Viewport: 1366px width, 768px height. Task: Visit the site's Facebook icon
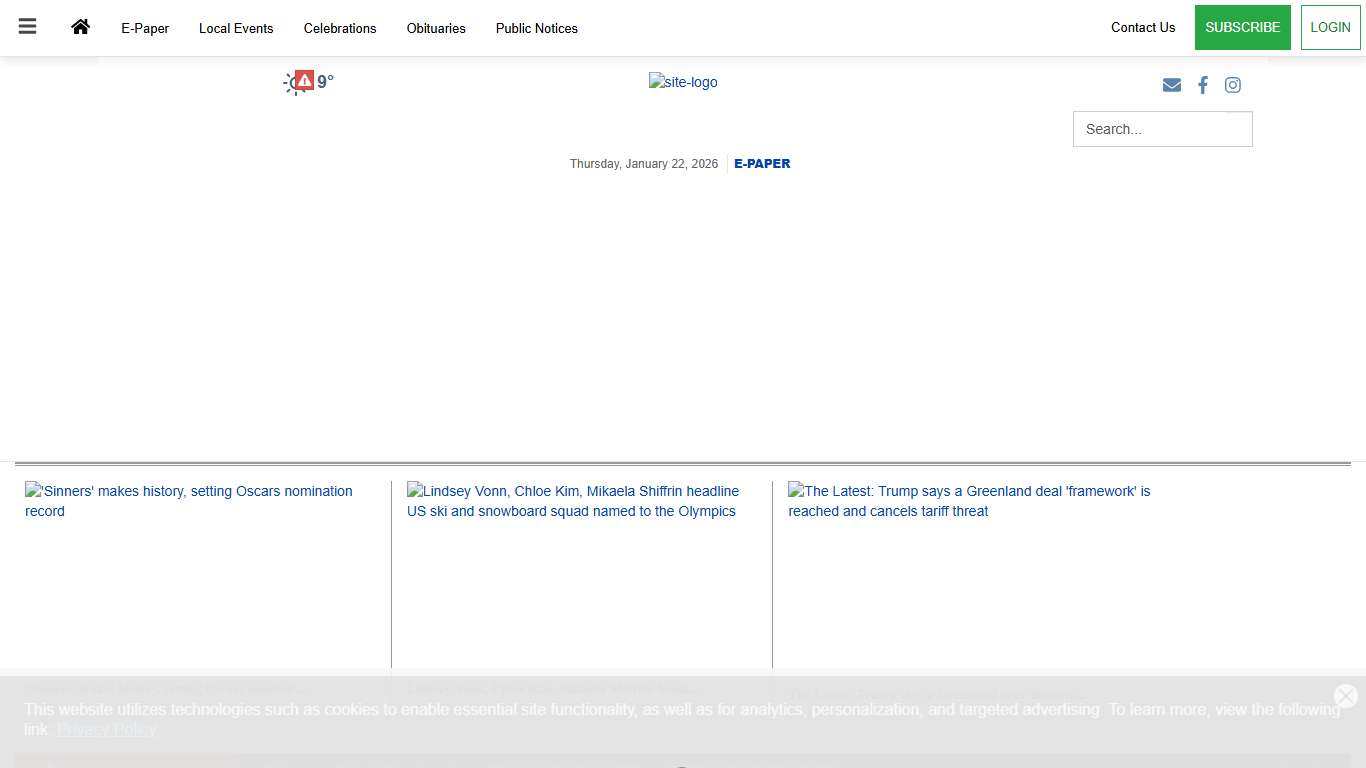1203,85
